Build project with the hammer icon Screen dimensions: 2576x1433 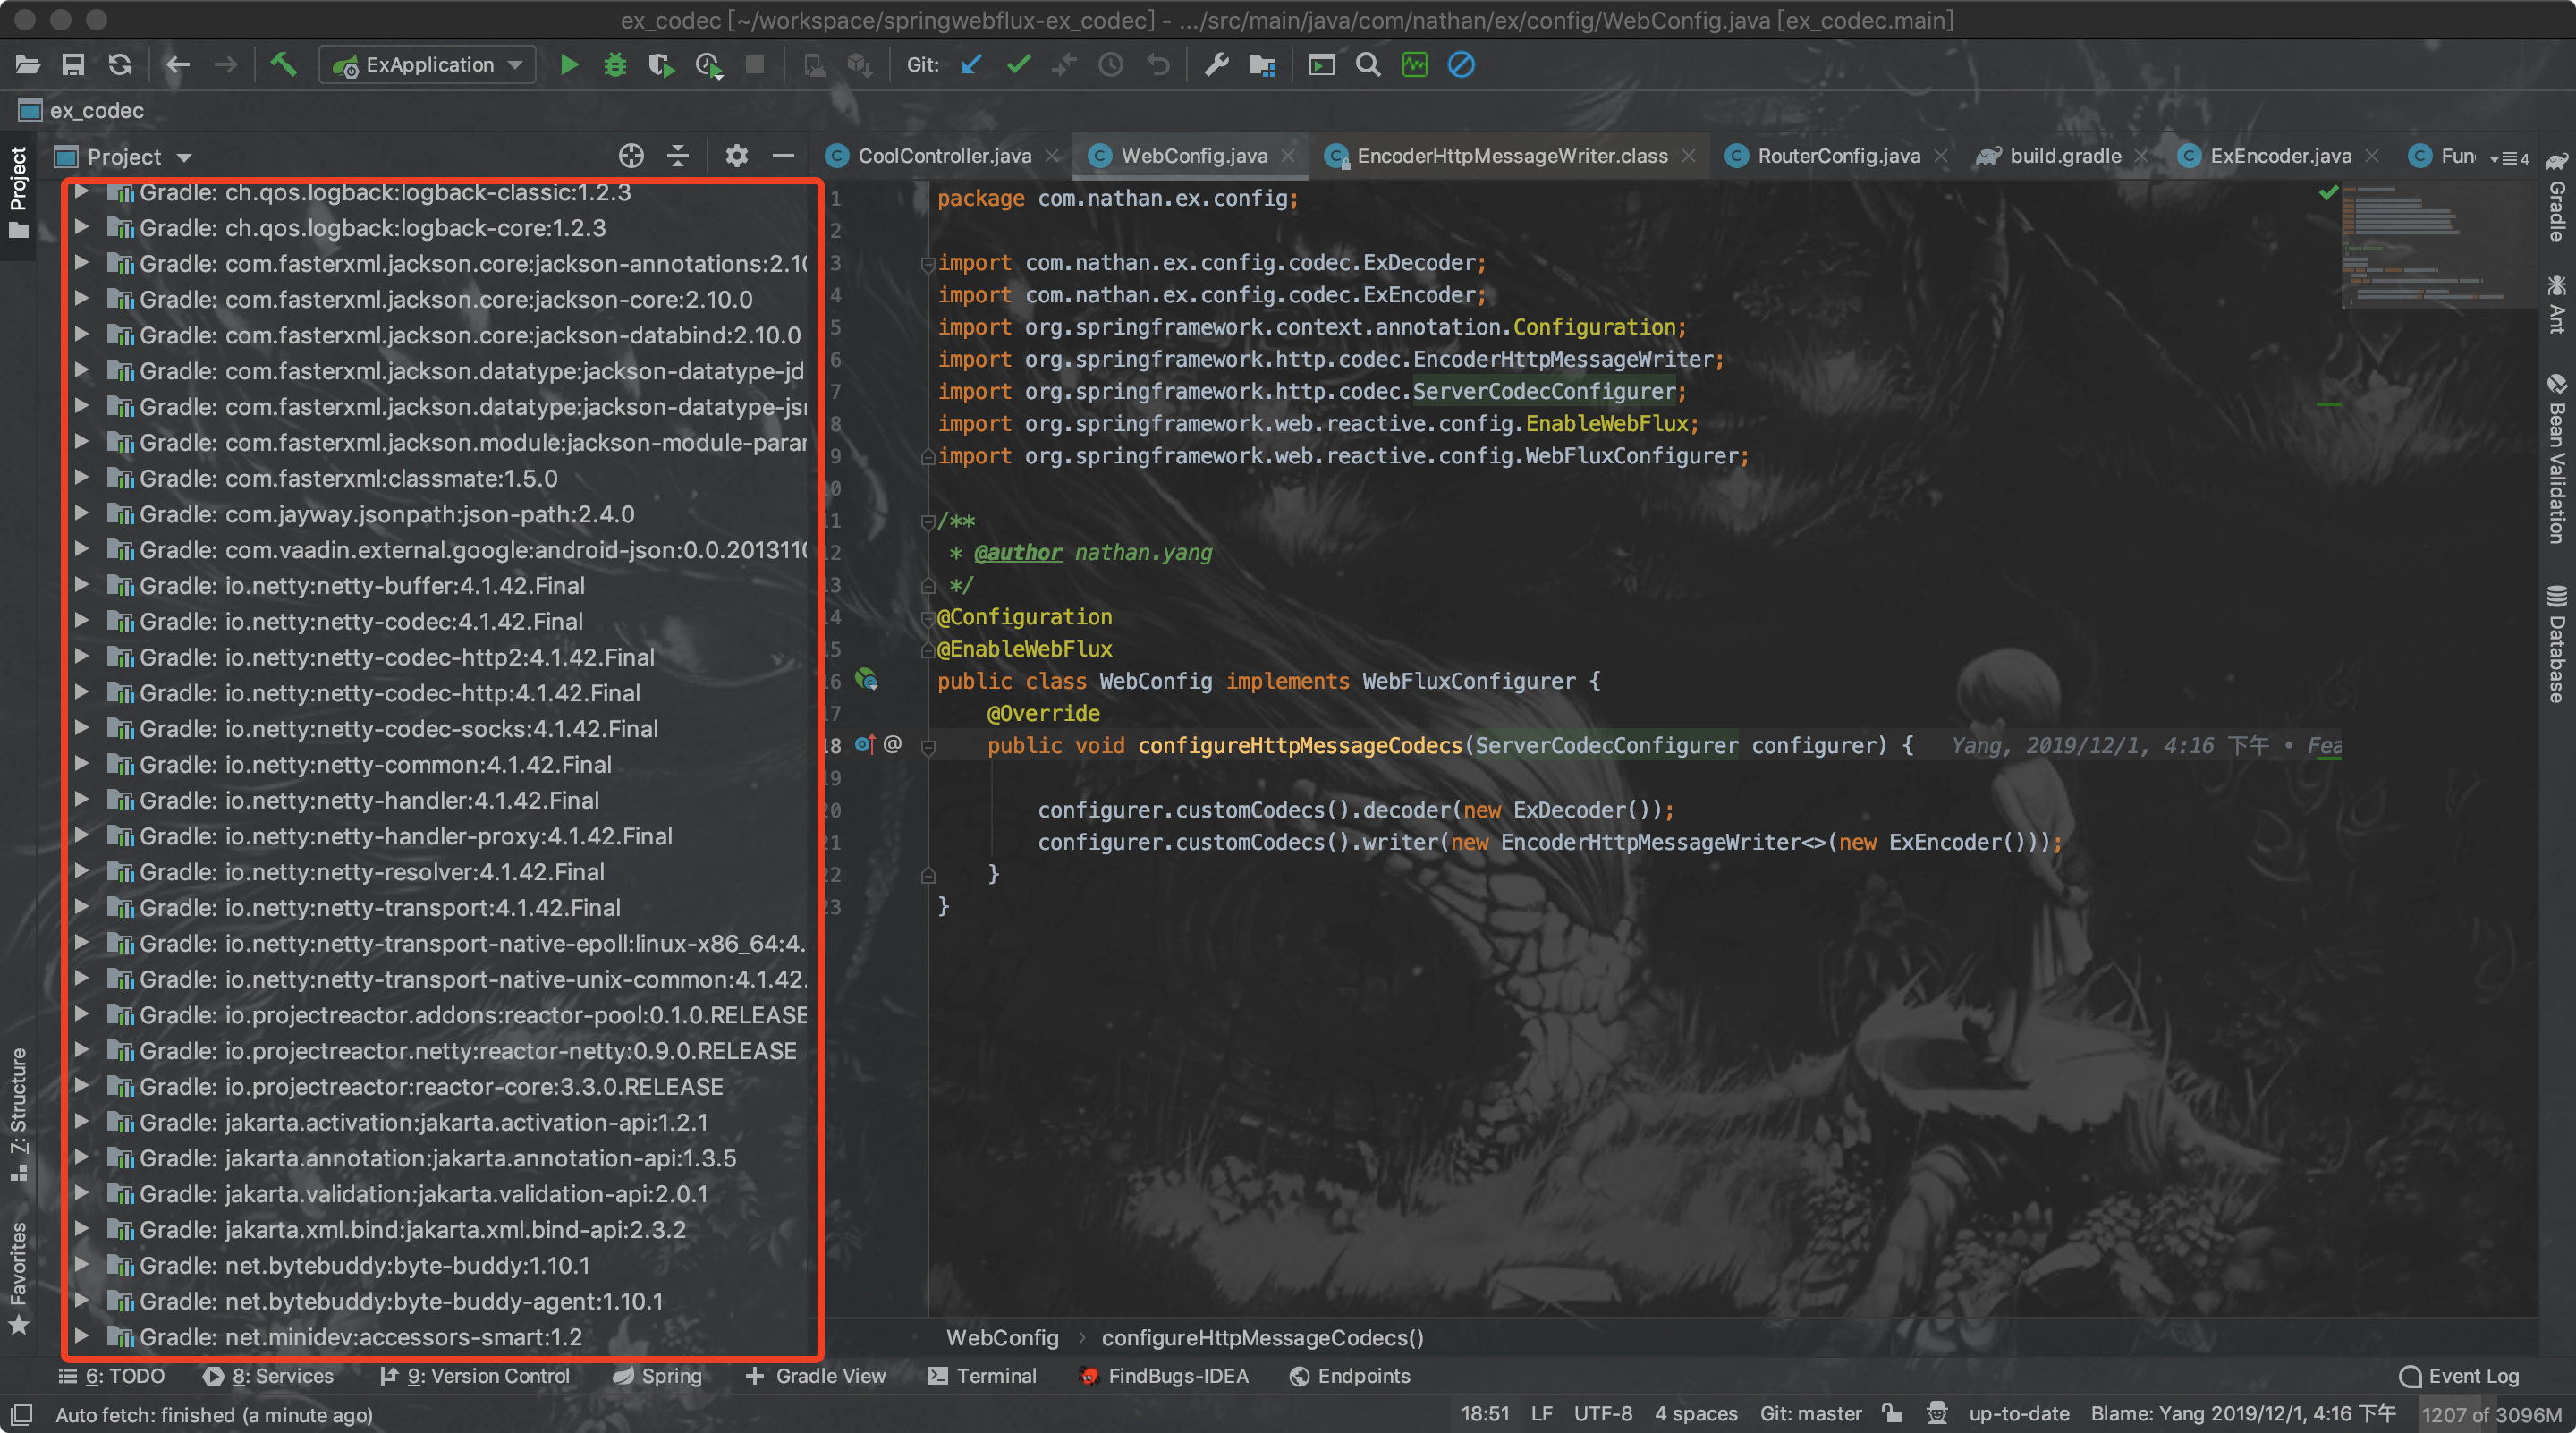(x=283, y=65)
